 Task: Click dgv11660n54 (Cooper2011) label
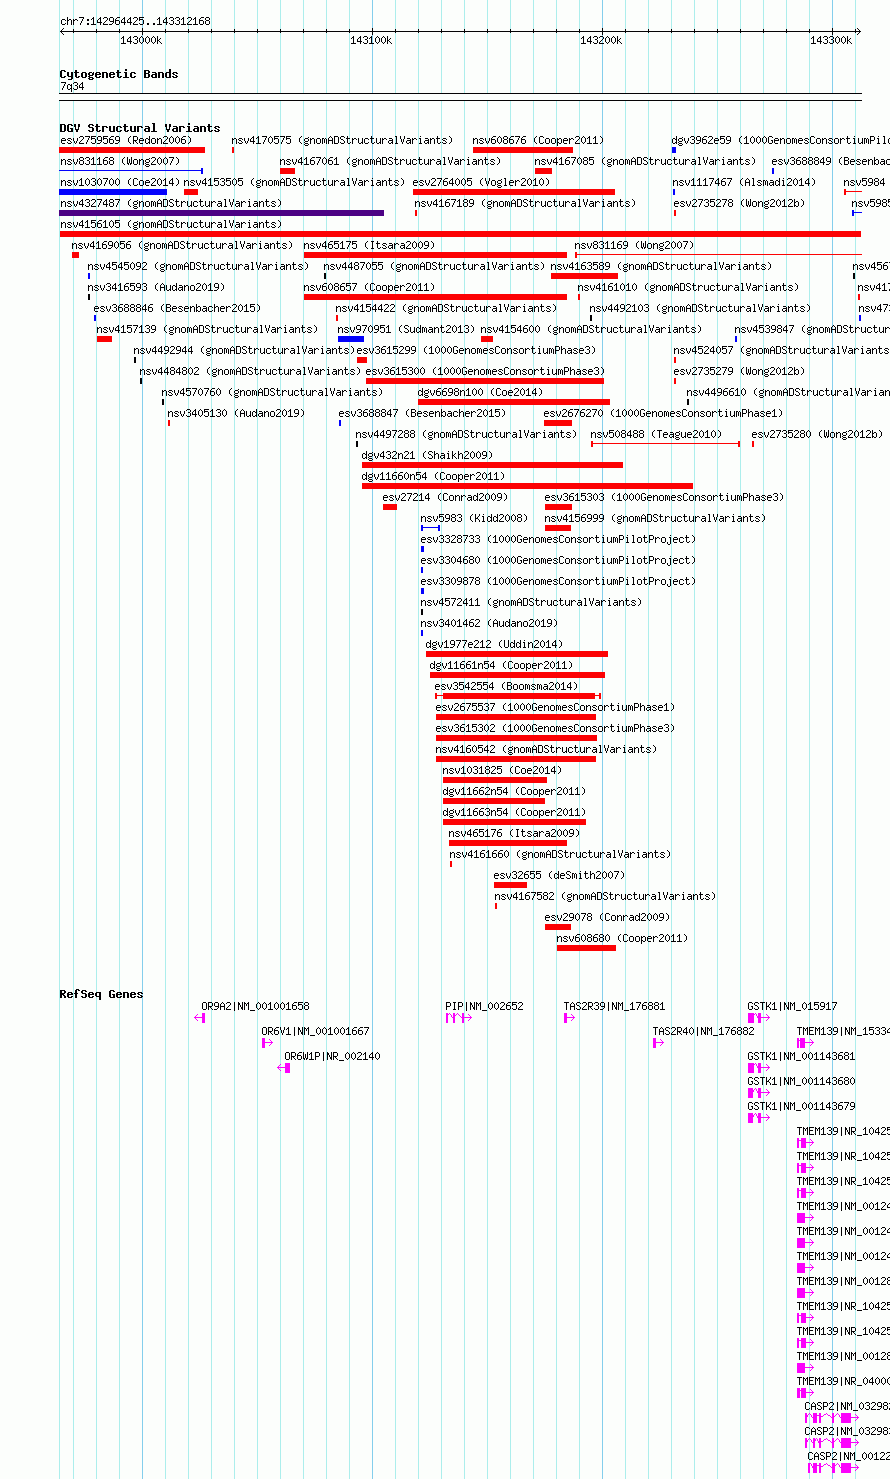coord(434,477)
